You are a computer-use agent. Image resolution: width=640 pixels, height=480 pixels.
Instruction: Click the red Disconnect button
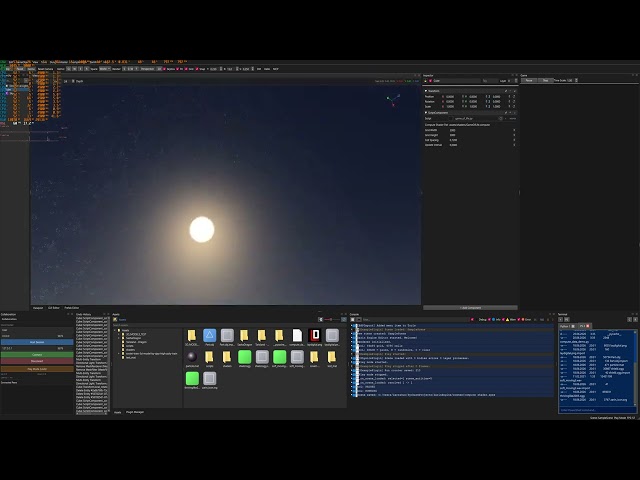click(x=37, y=361)
